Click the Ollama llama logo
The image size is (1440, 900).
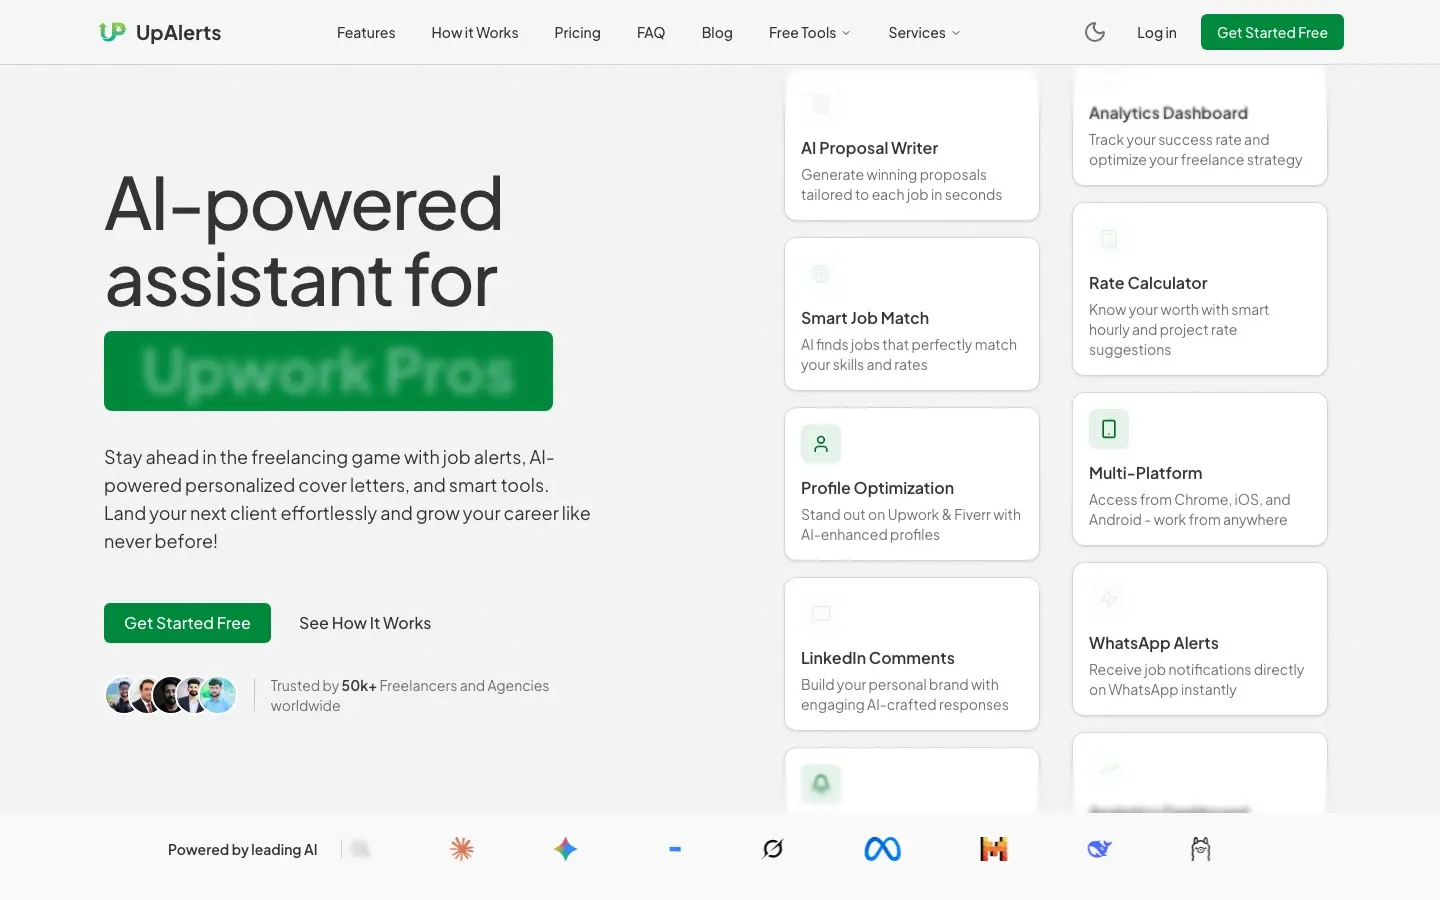pos(1201,849)
